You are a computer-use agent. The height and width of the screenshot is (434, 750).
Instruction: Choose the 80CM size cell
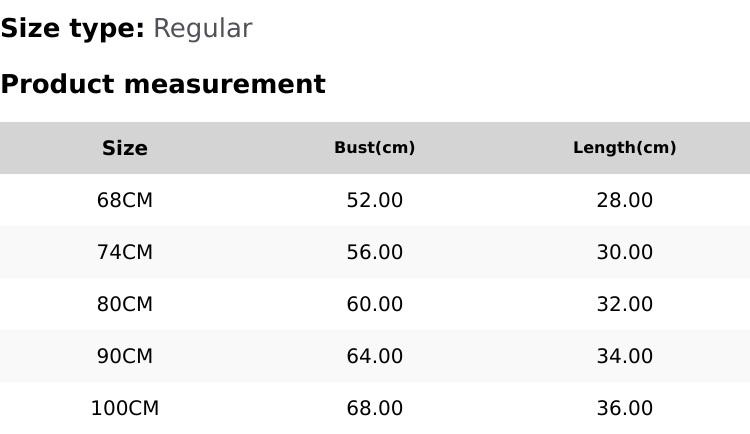coord(125,304)
